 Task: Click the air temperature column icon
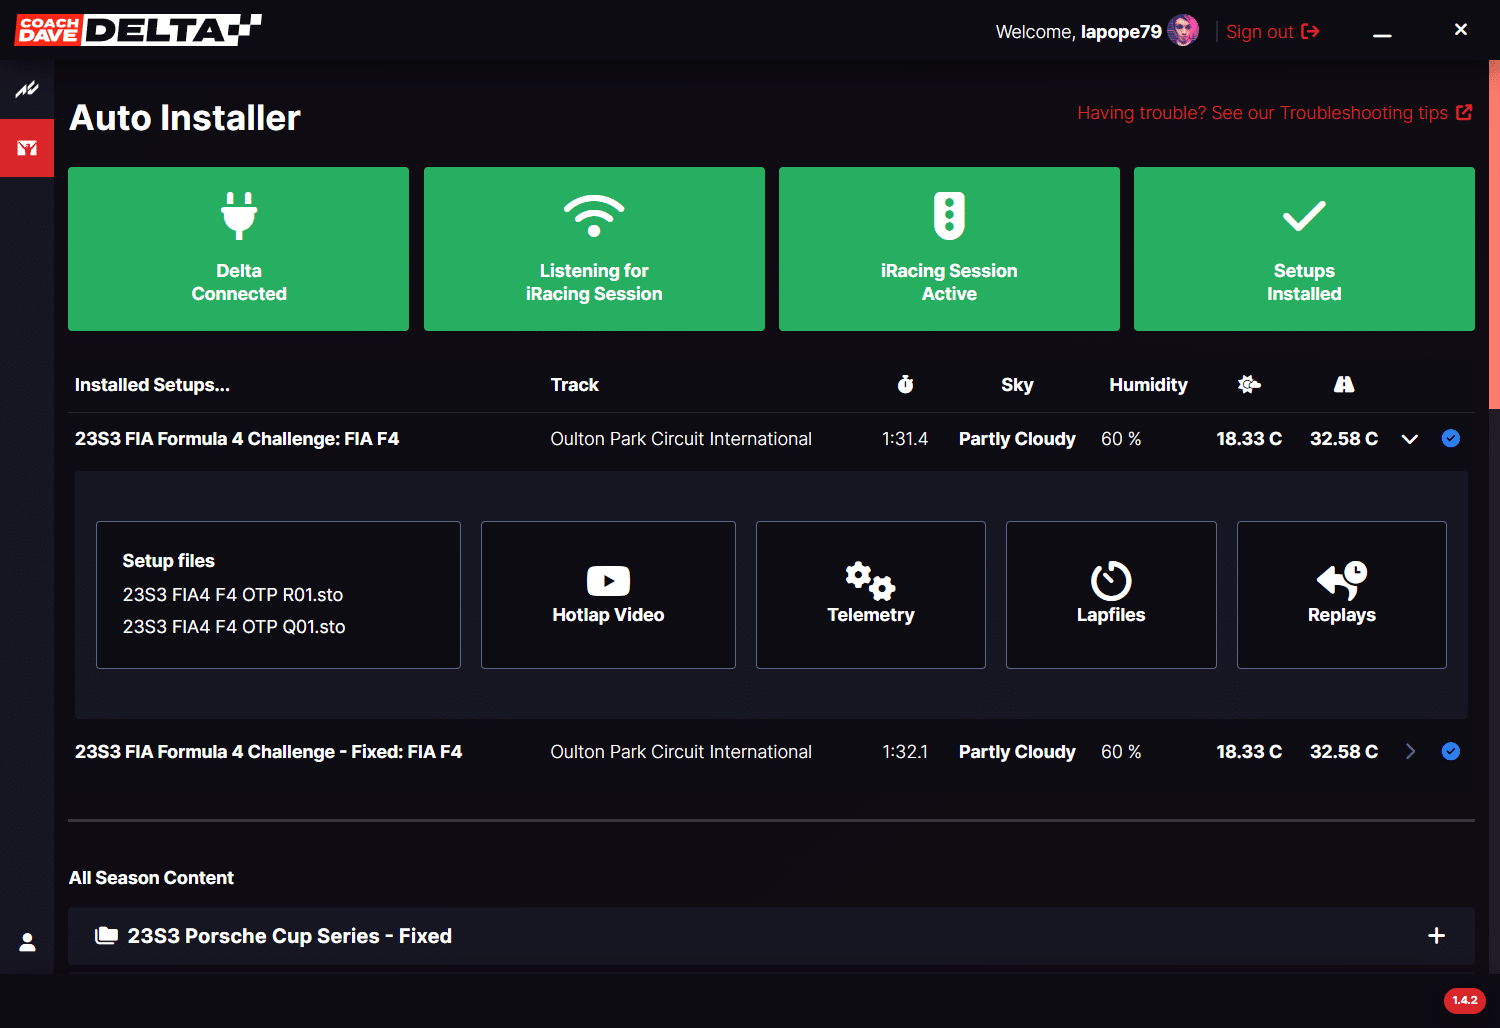1249,384
